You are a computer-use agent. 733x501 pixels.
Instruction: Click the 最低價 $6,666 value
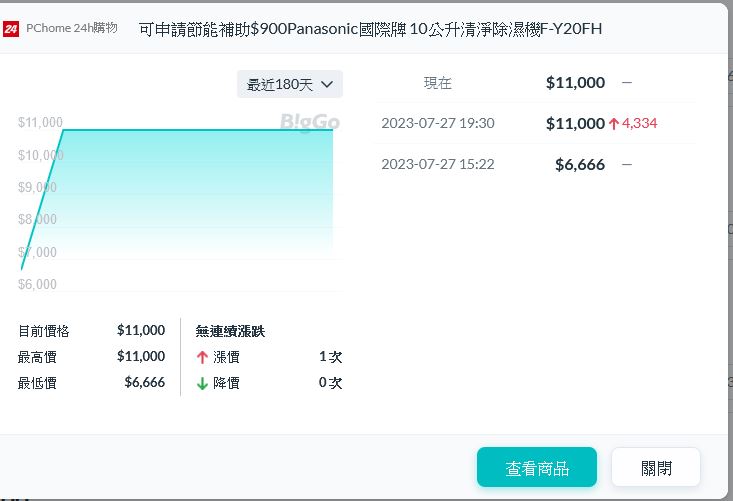coord(144,382)
